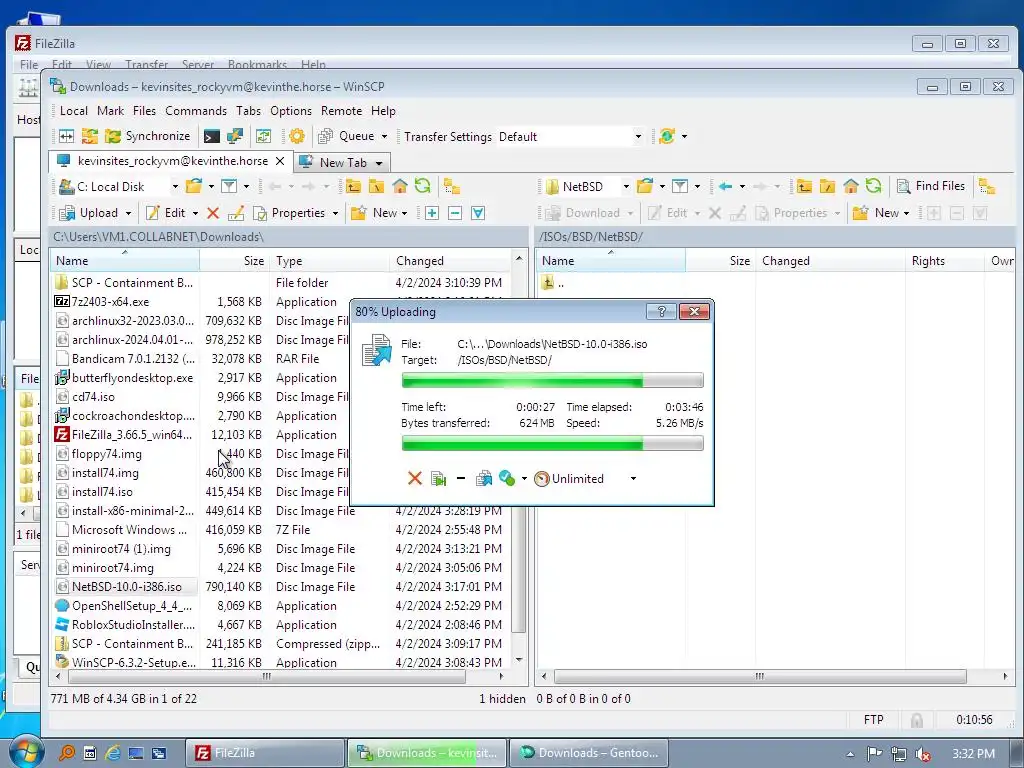Open the terminal console icon
This screenshot has height=768, width=1024.
[x=212, y=136]
